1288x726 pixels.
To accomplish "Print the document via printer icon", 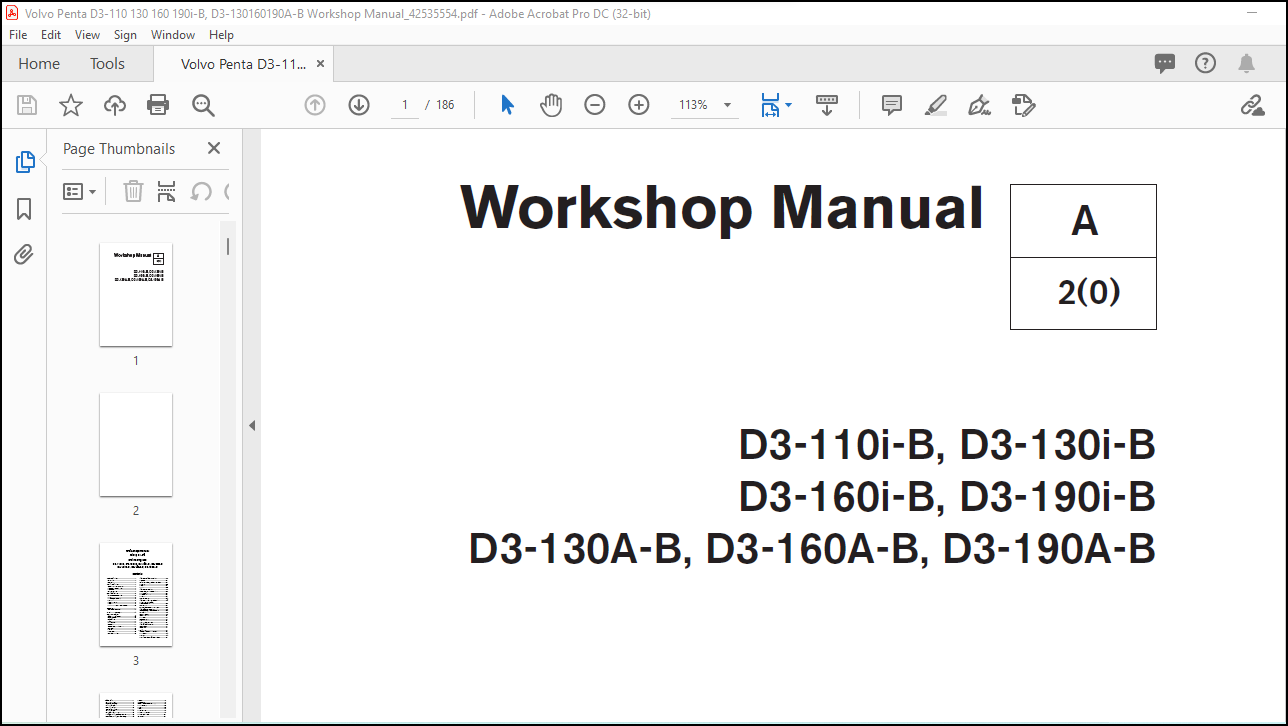I will click(x=158, y=105).
